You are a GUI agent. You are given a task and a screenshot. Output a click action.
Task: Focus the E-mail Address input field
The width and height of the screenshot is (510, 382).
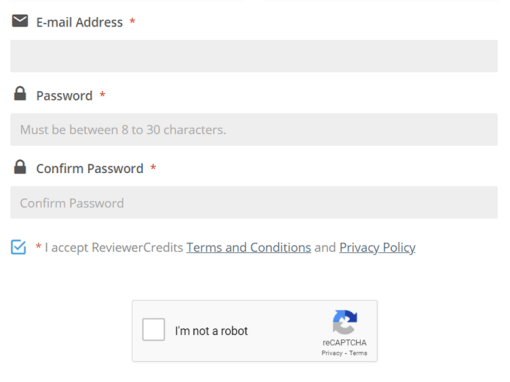point(254,56)
